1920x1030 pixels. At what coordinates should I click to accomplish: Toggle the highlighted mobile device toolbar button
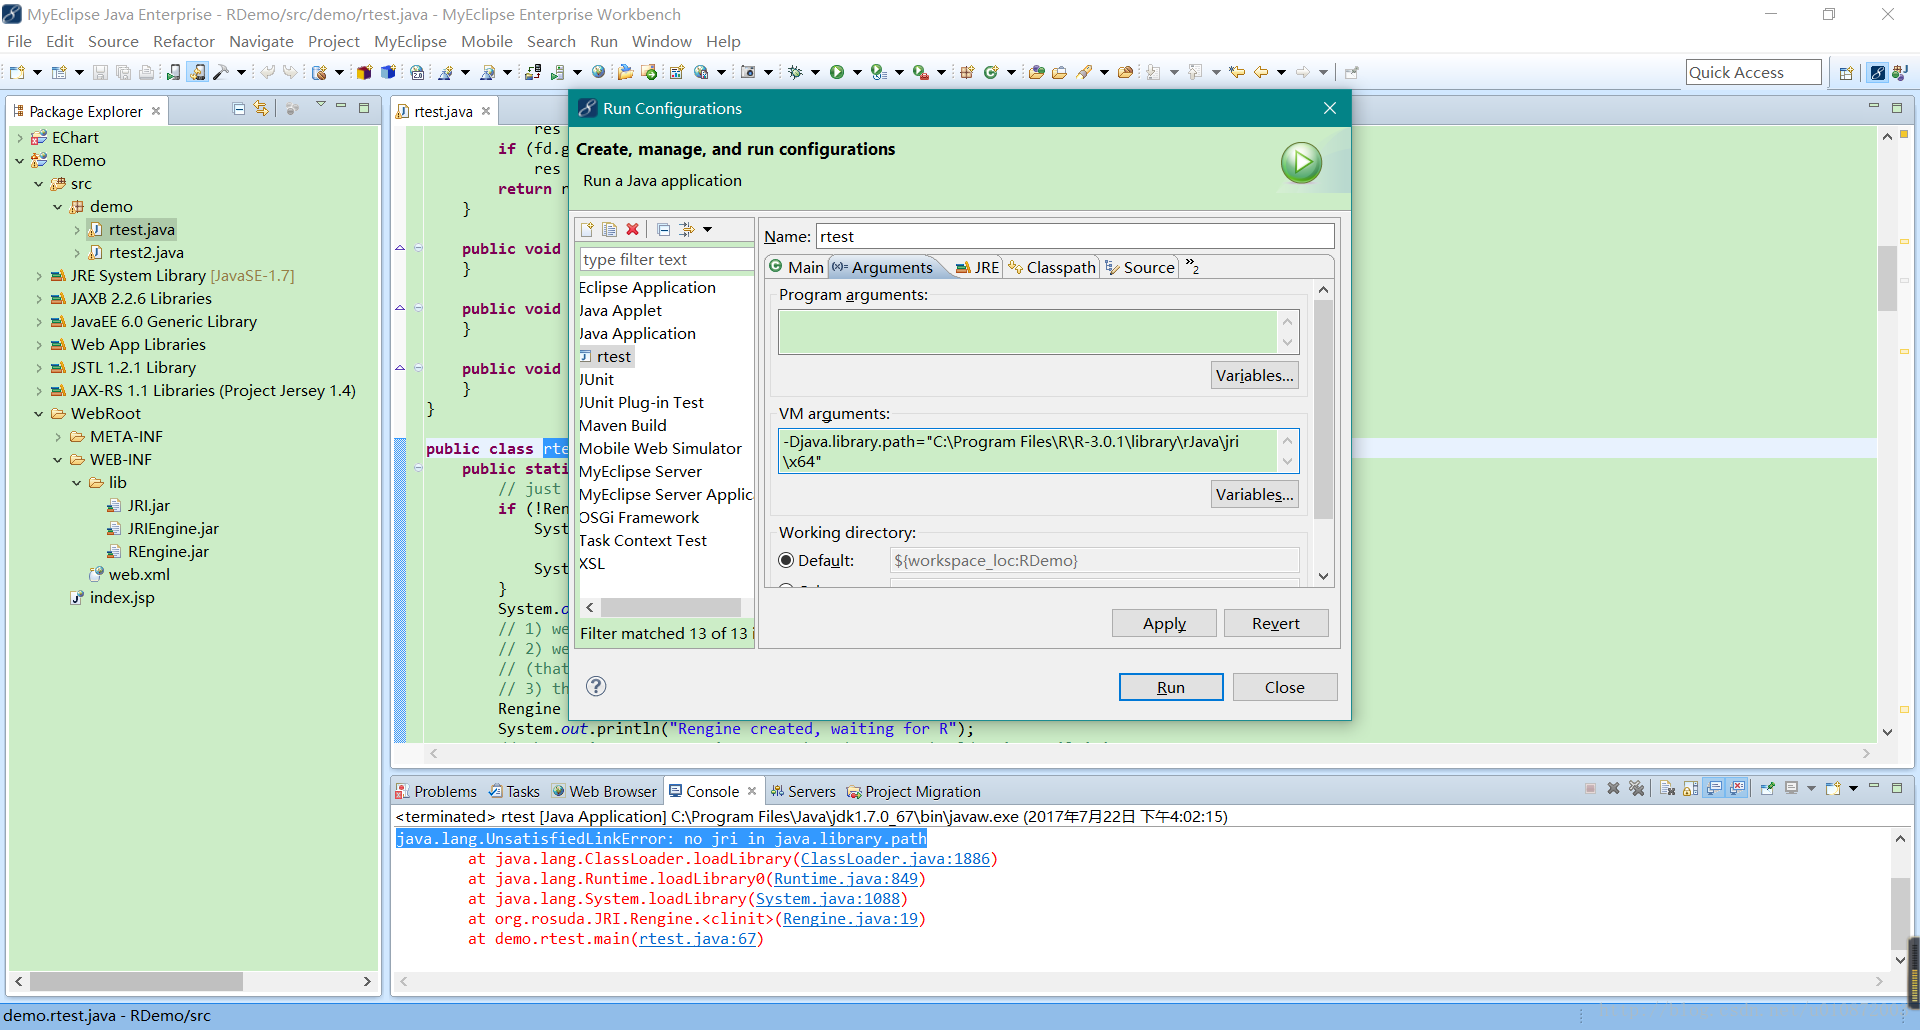(197, 72)
